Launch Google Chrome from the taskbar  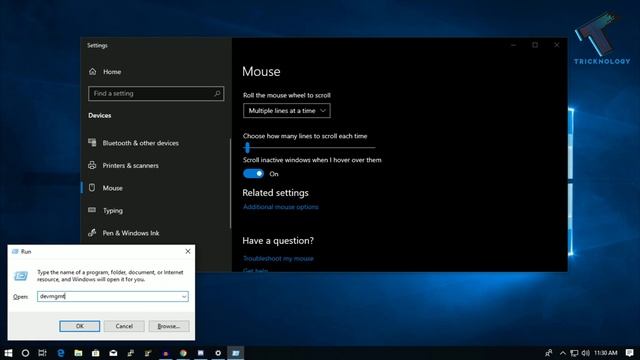tap(183, 353)
